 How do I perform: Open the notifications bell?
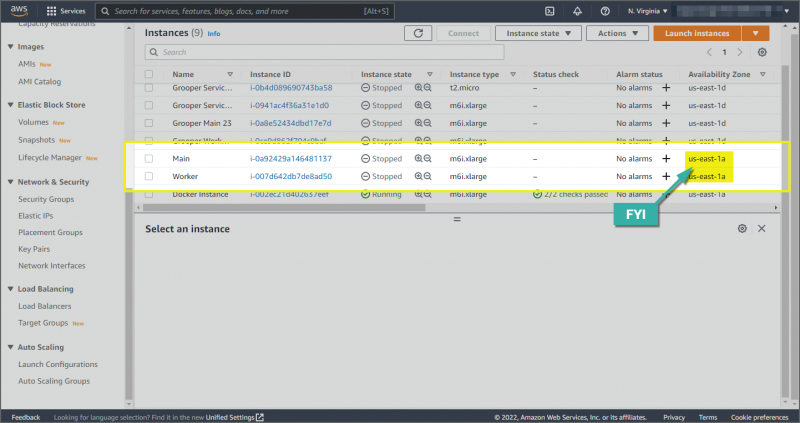tap(577, 11)
